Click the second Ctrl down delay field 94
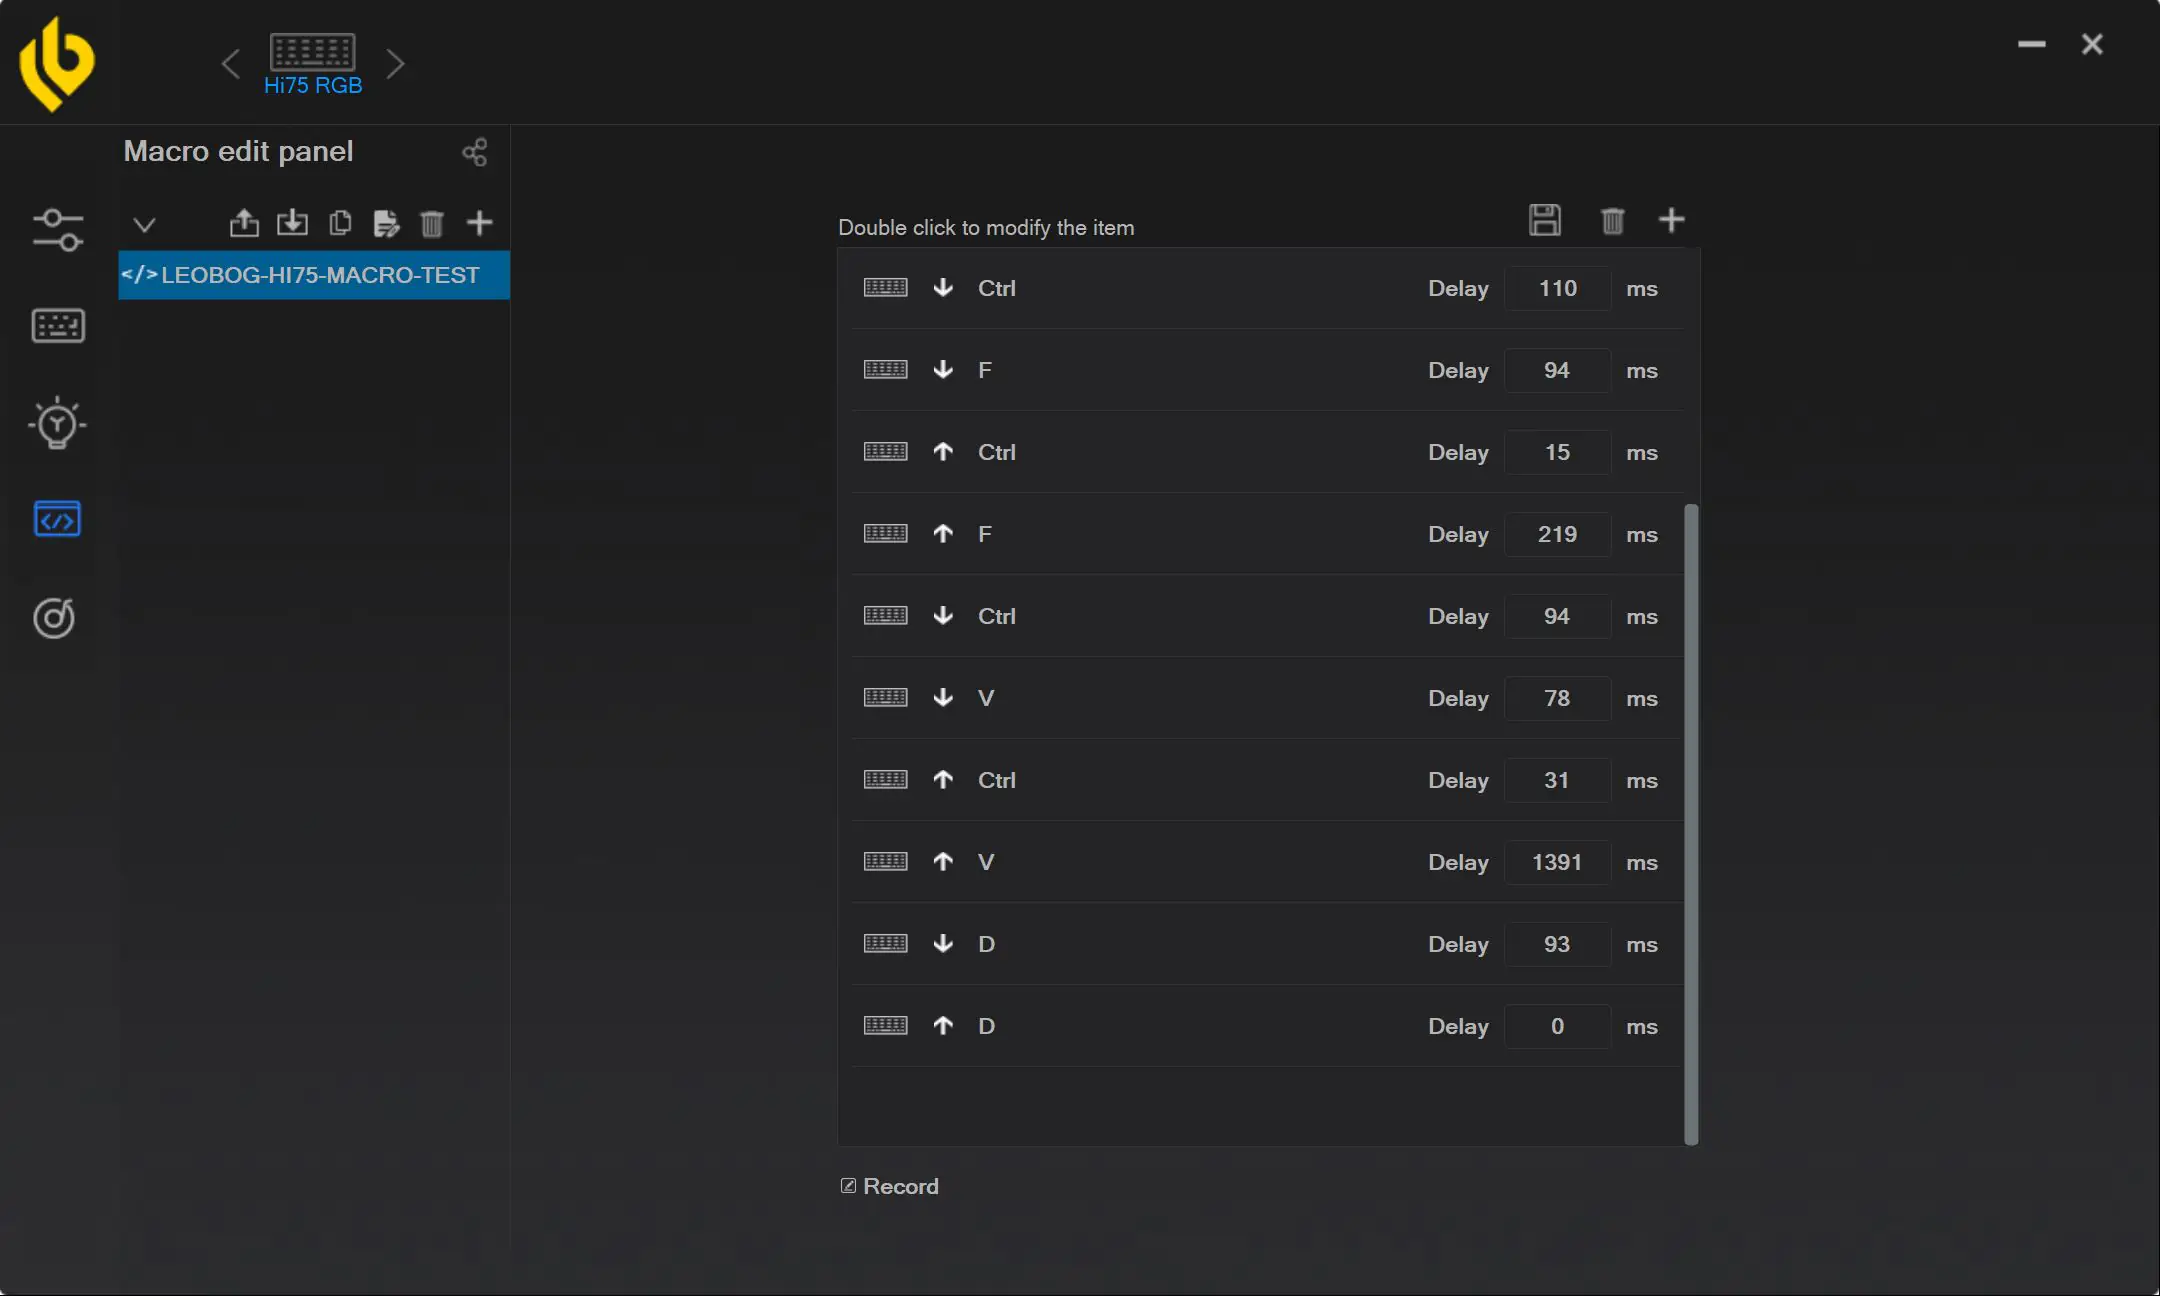2160x1296 pixels. pos(1558,616)
